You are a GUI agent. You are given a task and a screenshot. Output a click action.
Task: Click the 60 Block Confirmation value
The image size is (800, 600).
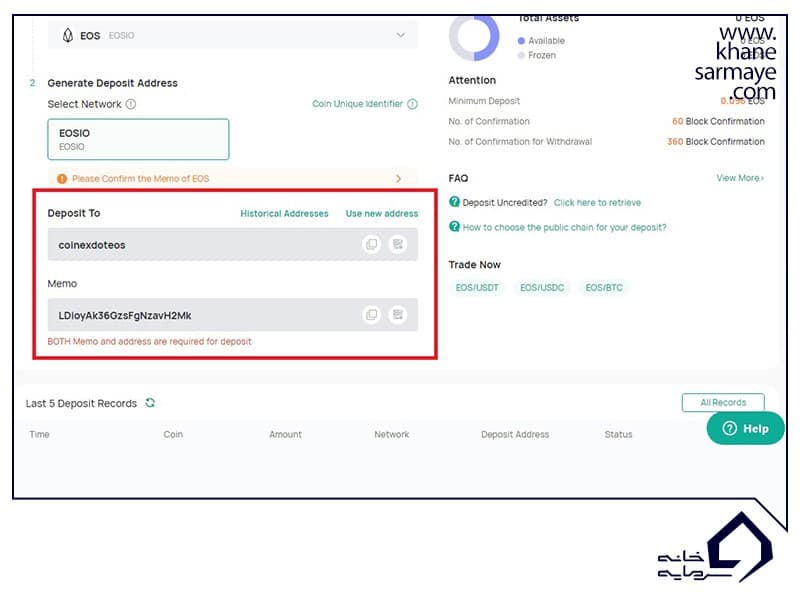point(718,121)
